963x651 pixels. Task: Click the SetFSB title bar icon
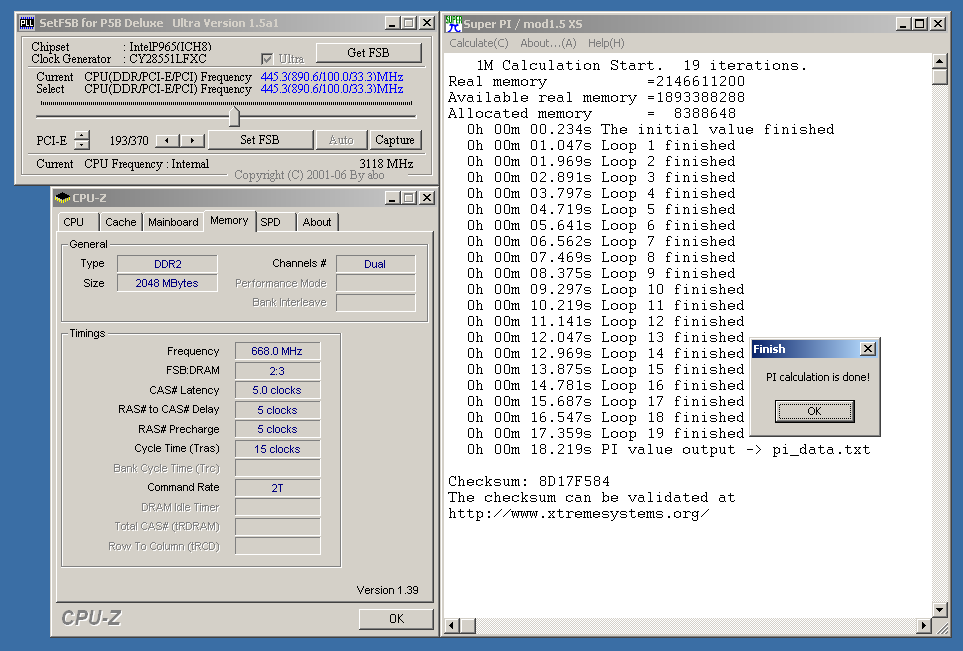point(26,23)
